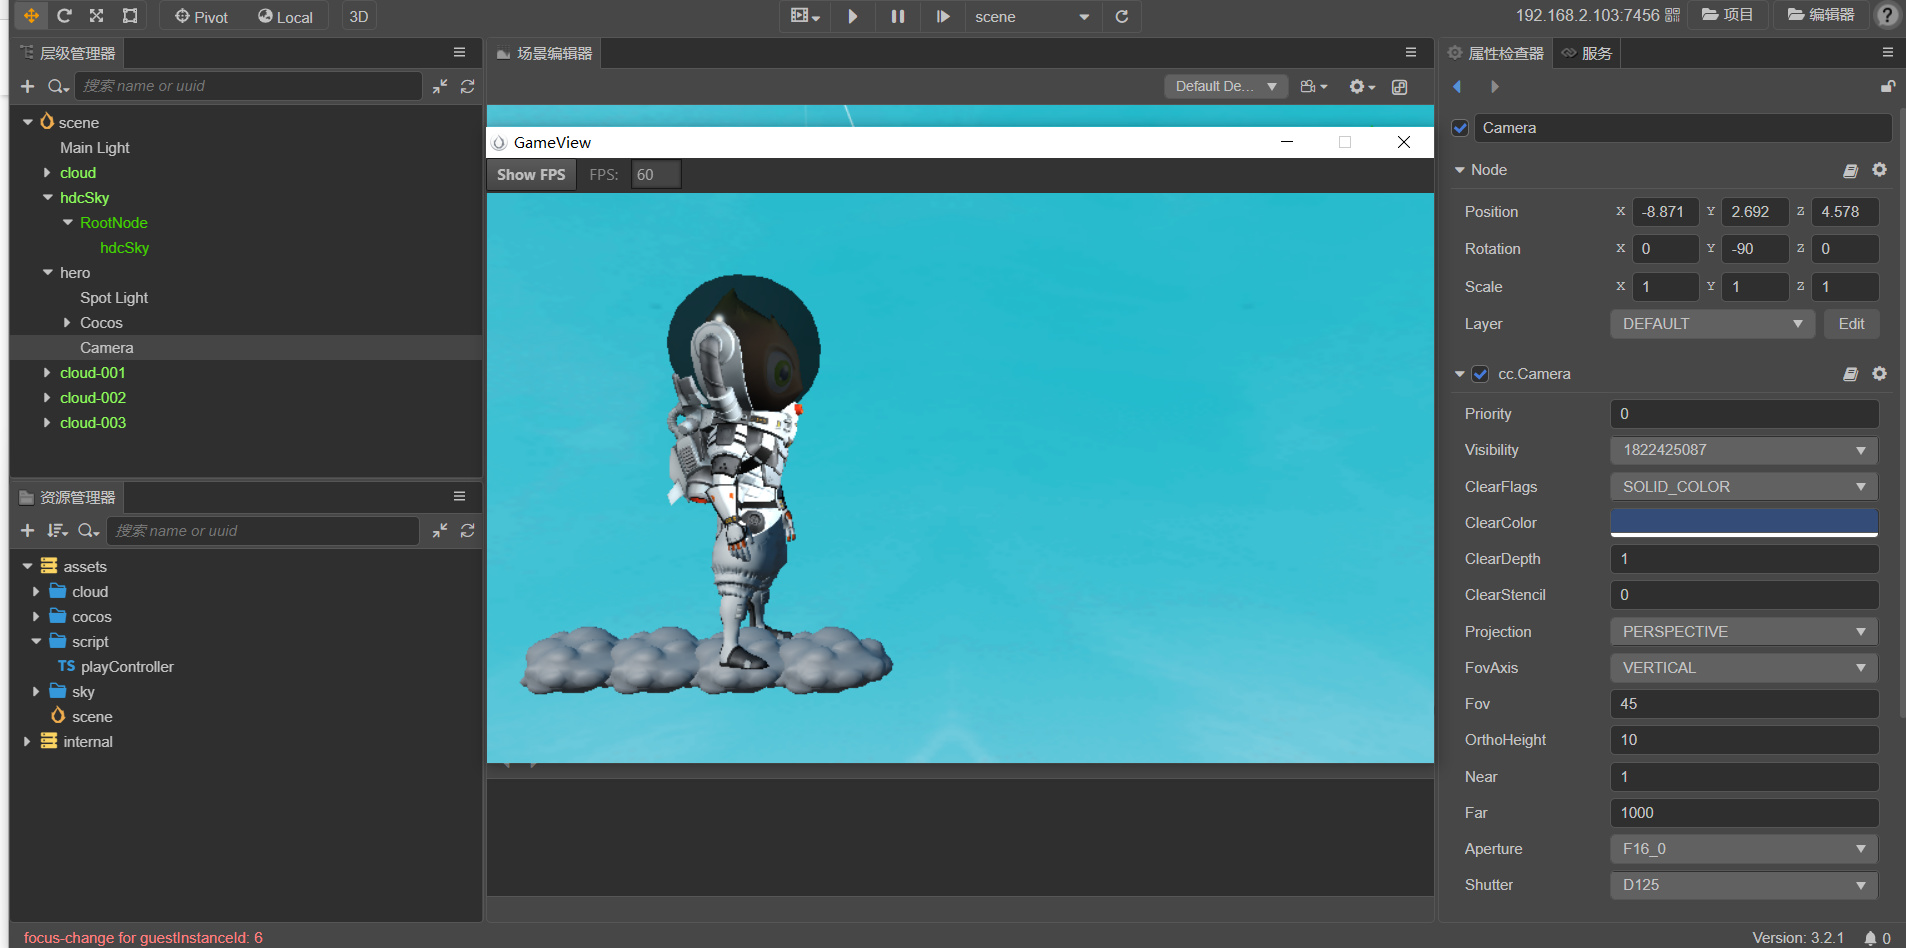Toggle Show FPS in GameView
Viewport: 1906px width, 948px height.
pyautogui.click(x=531, y=175)
